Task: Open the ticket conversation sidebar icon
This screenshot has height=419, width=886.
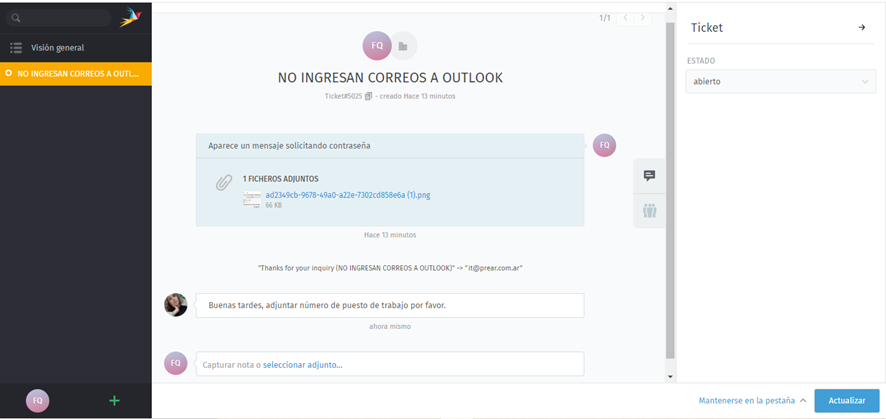Action: [649, 176]
